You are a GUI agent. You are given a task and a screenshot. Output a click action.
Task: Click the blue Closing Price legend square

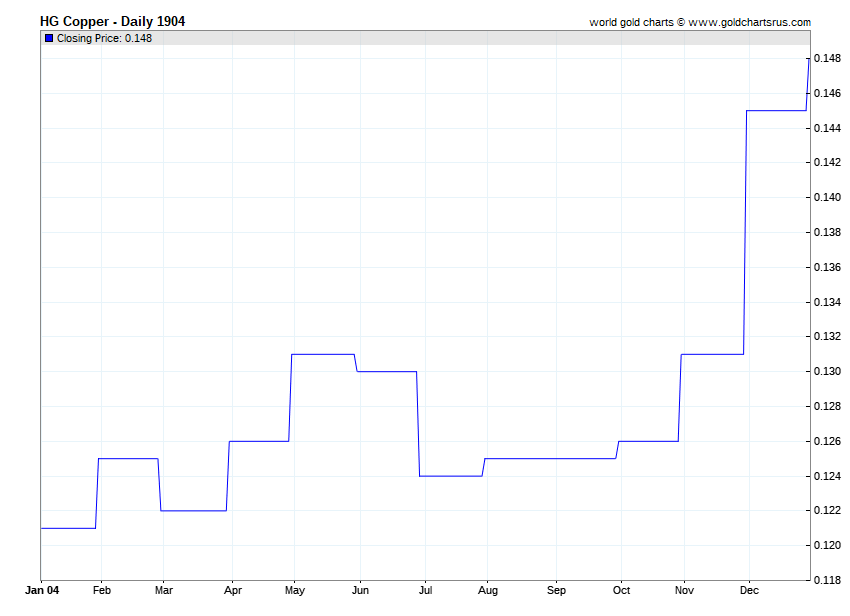(x=49, y=38)
